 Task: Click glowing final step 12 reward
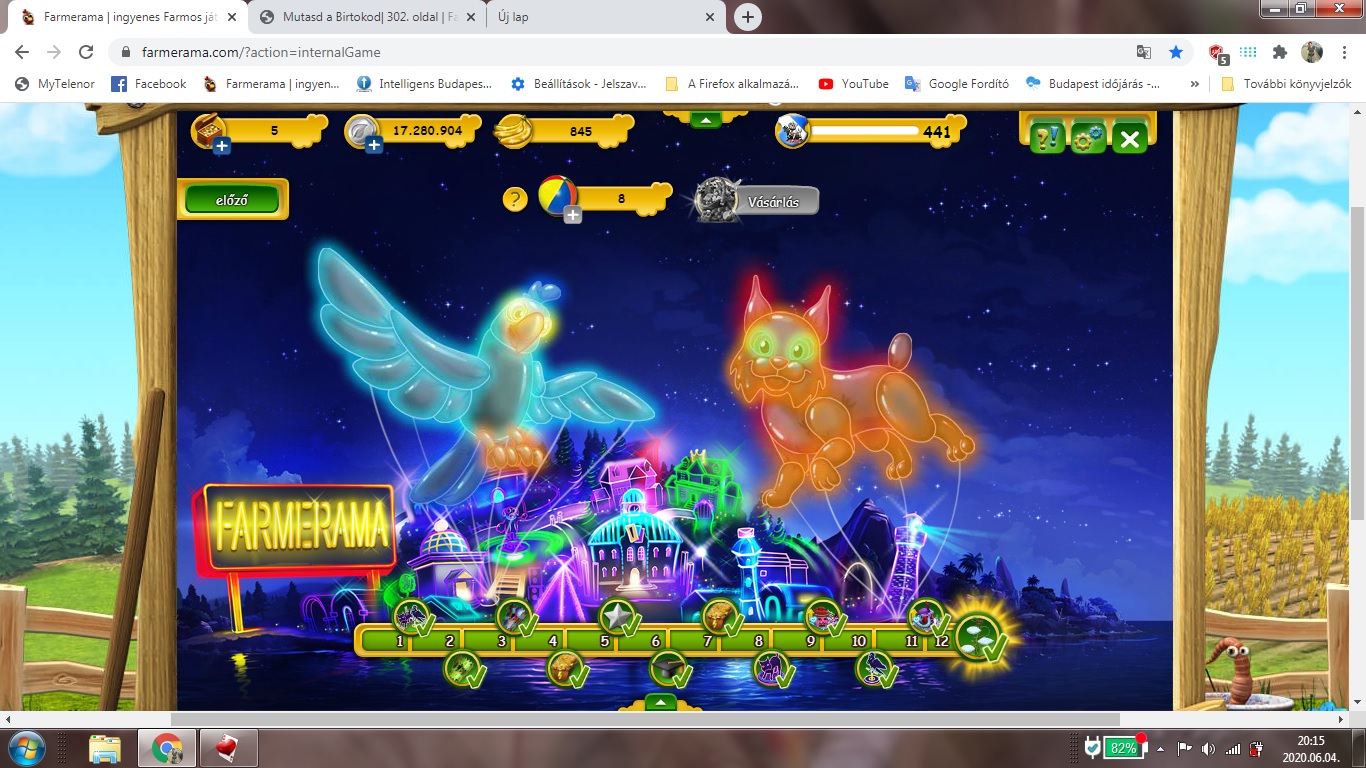coord(978,637)
